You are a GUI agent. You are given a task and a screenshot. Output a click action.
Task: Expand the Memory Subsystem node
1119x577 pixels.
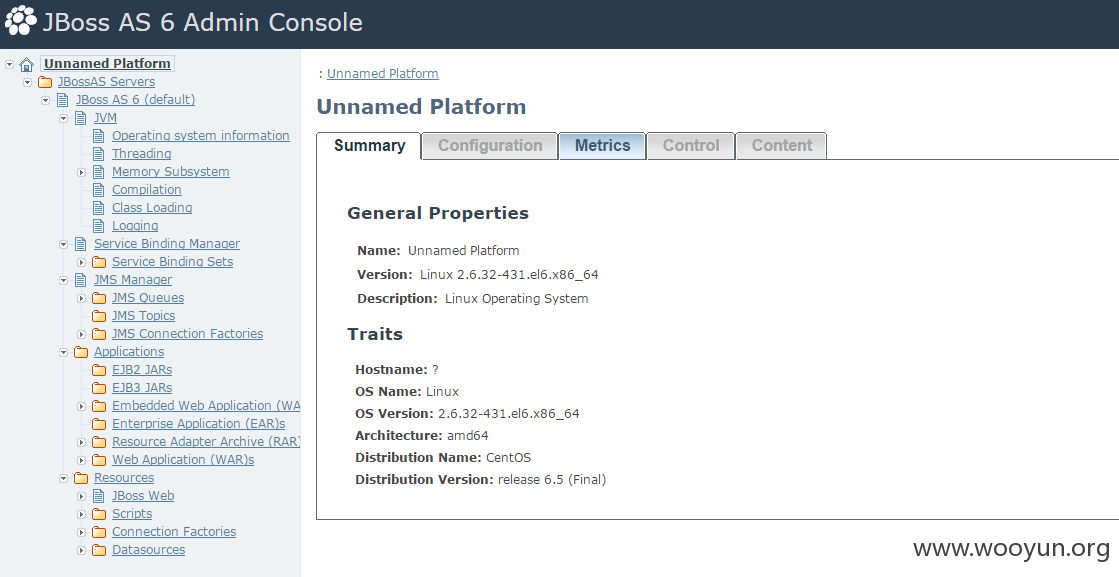click(x=81, y=172)
